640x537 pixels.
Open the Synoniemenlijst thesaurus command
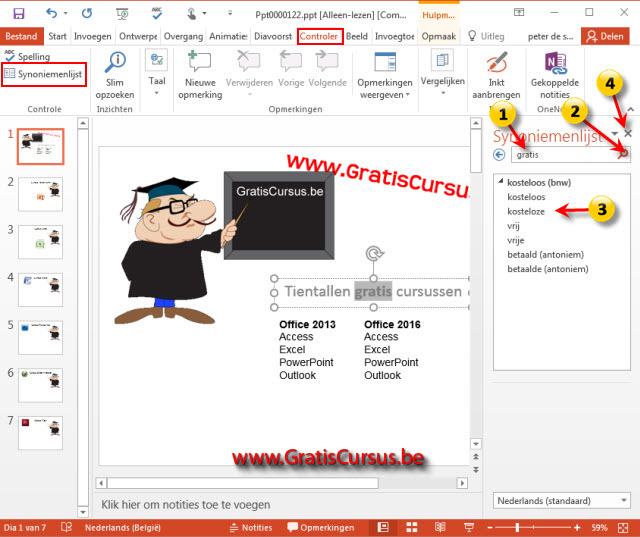tap(44, 74)
